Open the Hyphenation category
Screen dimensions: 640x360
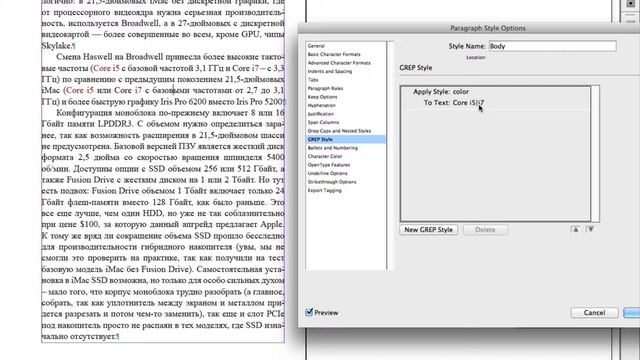[321, 105]
